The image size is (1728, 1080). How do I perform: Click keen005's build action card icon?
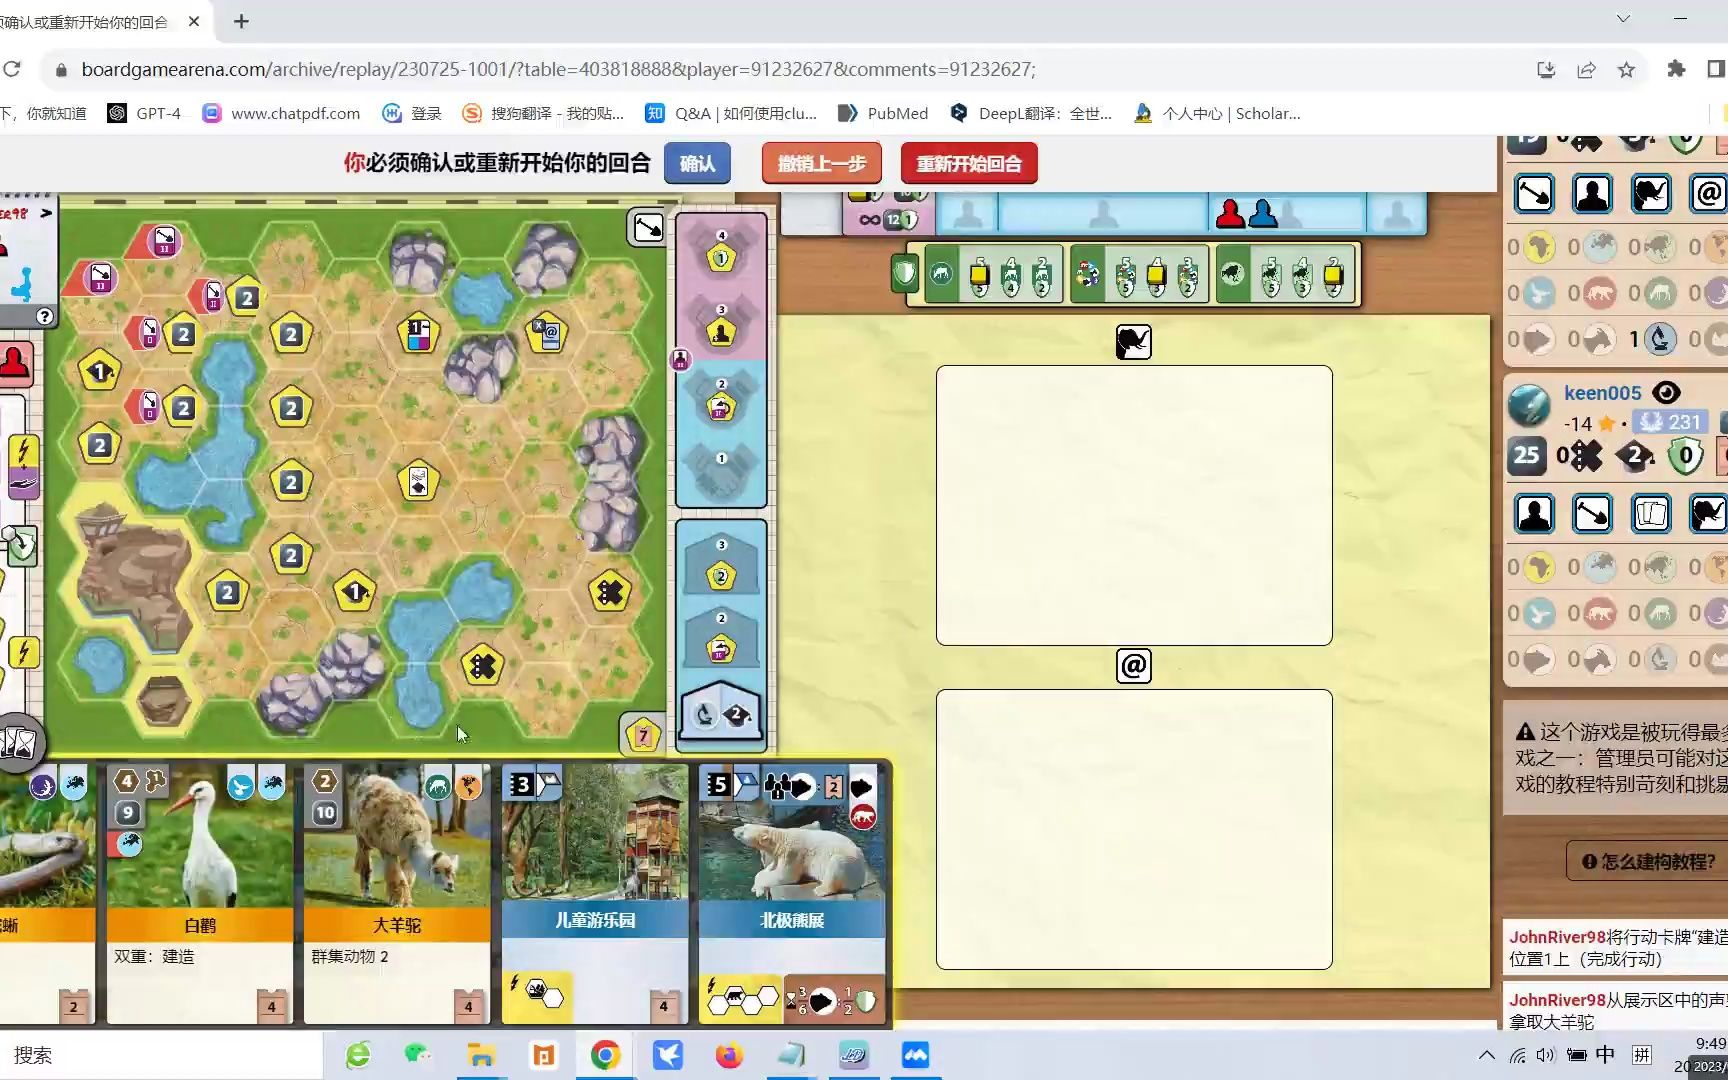pyautogui.click(x=1592, y=514)
